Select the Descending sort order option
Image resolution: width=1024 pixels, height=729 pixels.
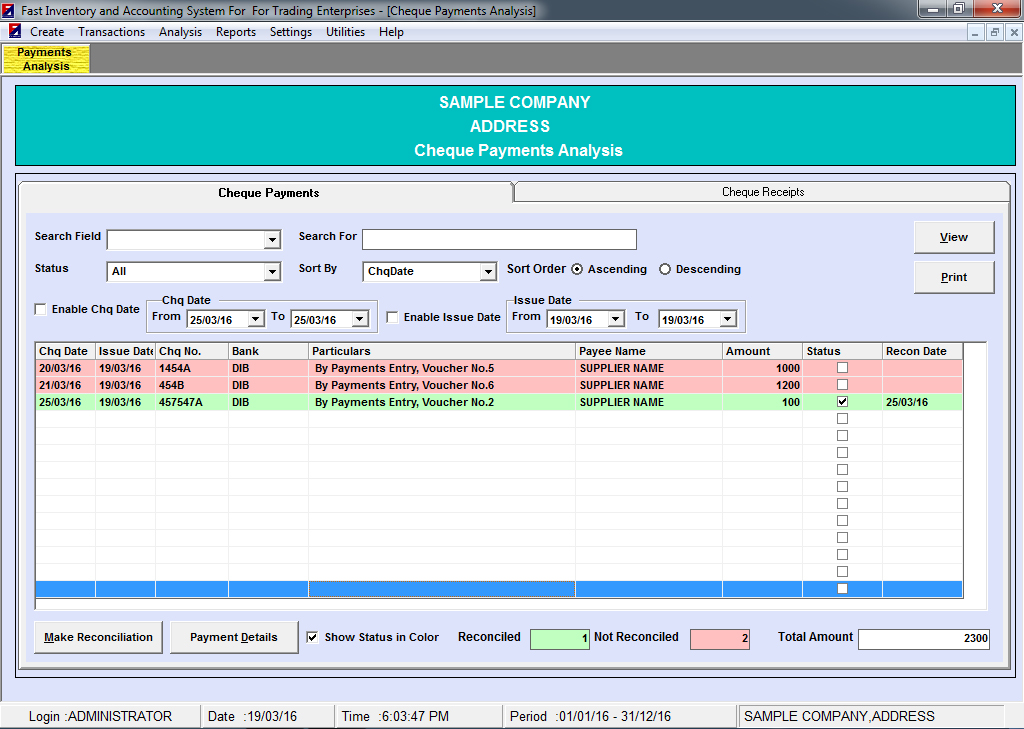pos(666,270)
